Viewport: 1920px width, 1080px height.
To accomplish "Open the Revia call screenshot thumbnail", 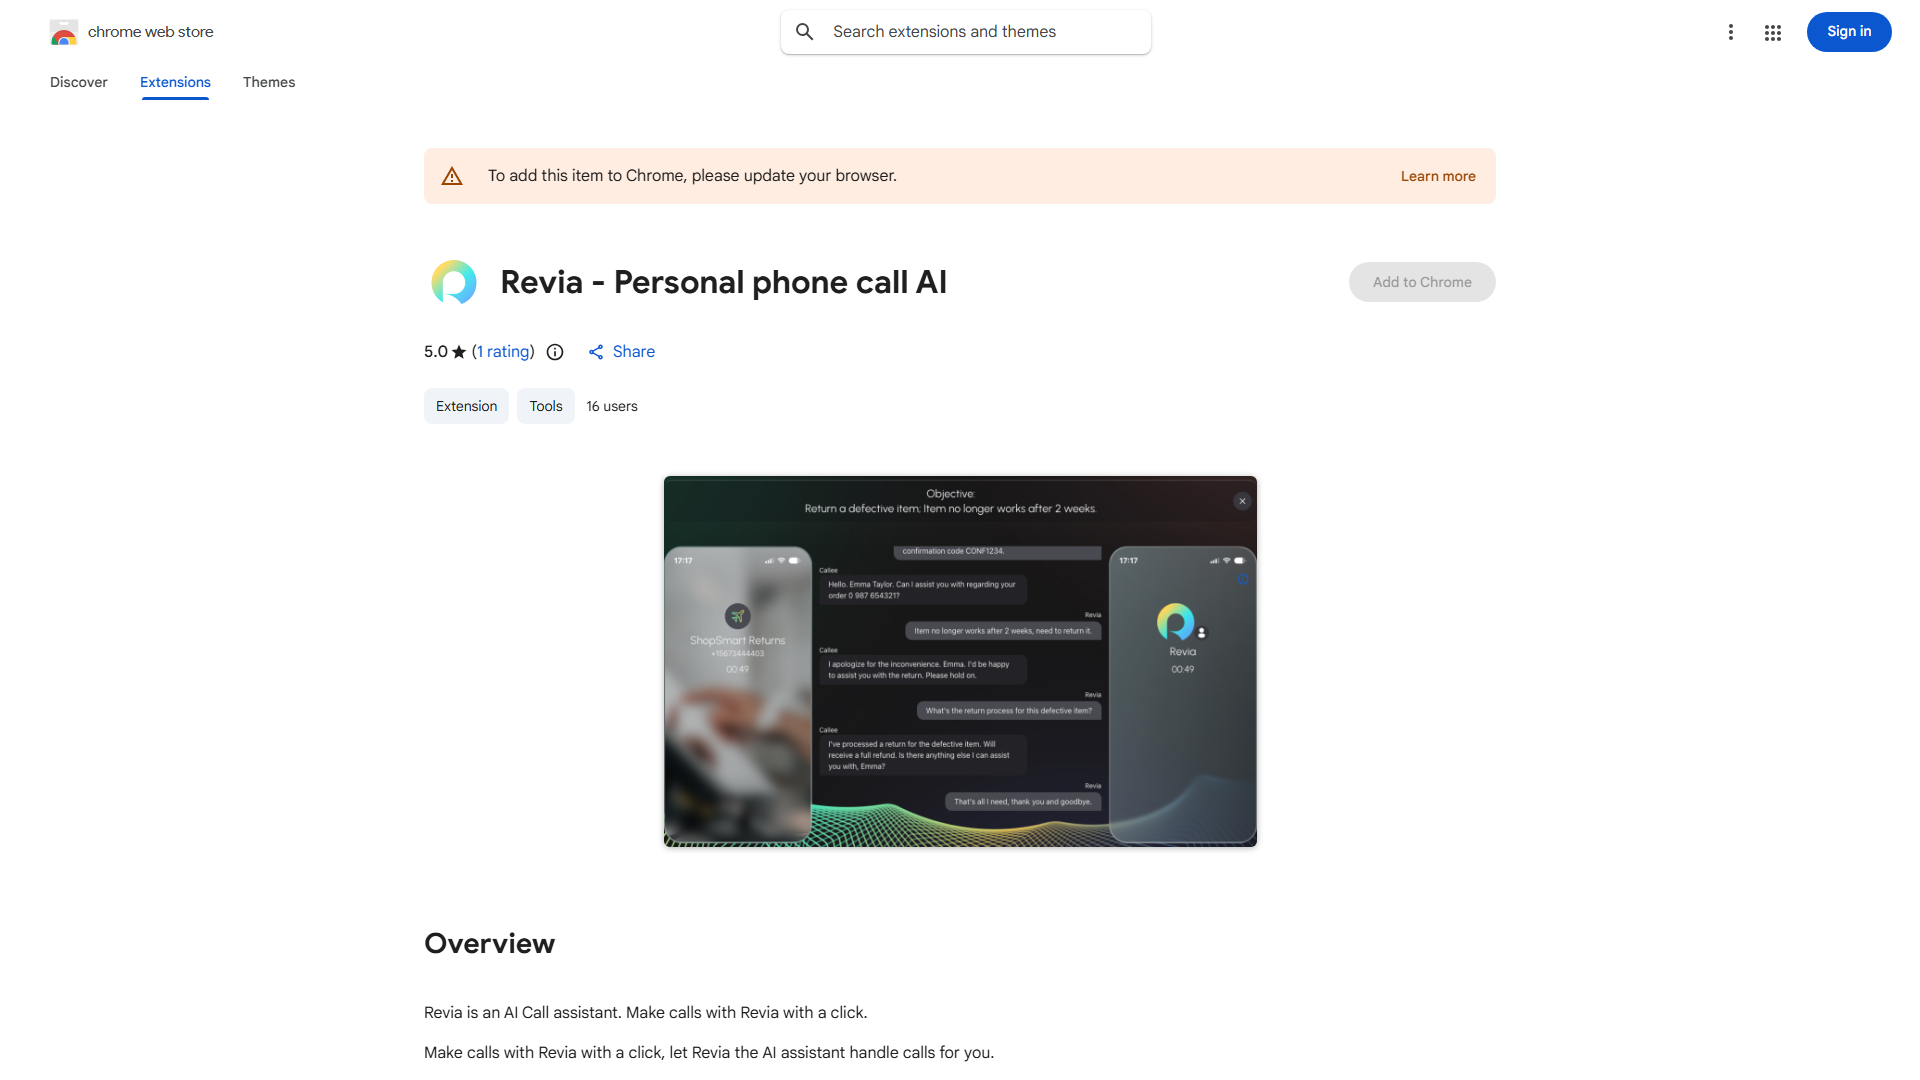I will tap(960, 662).
